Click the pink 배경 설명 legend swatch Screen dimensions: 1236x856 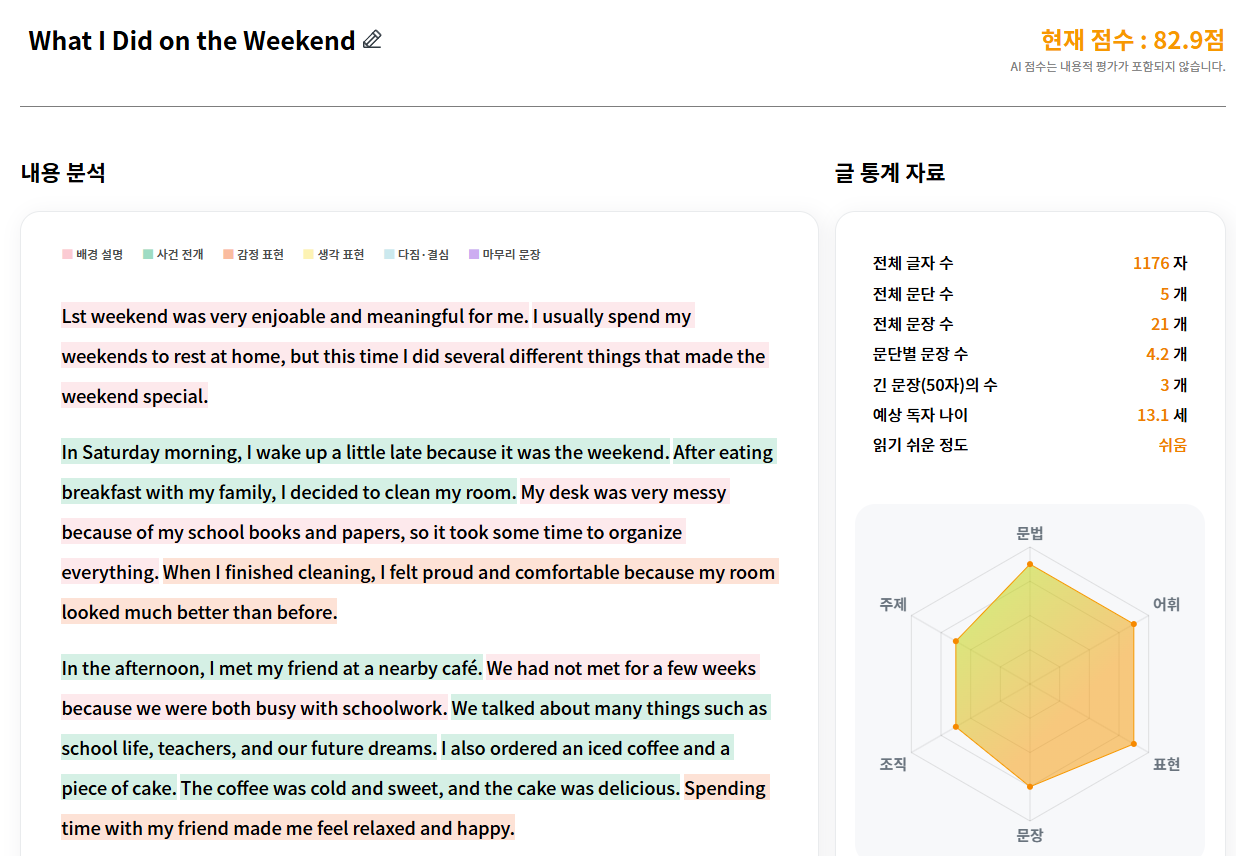67,255
